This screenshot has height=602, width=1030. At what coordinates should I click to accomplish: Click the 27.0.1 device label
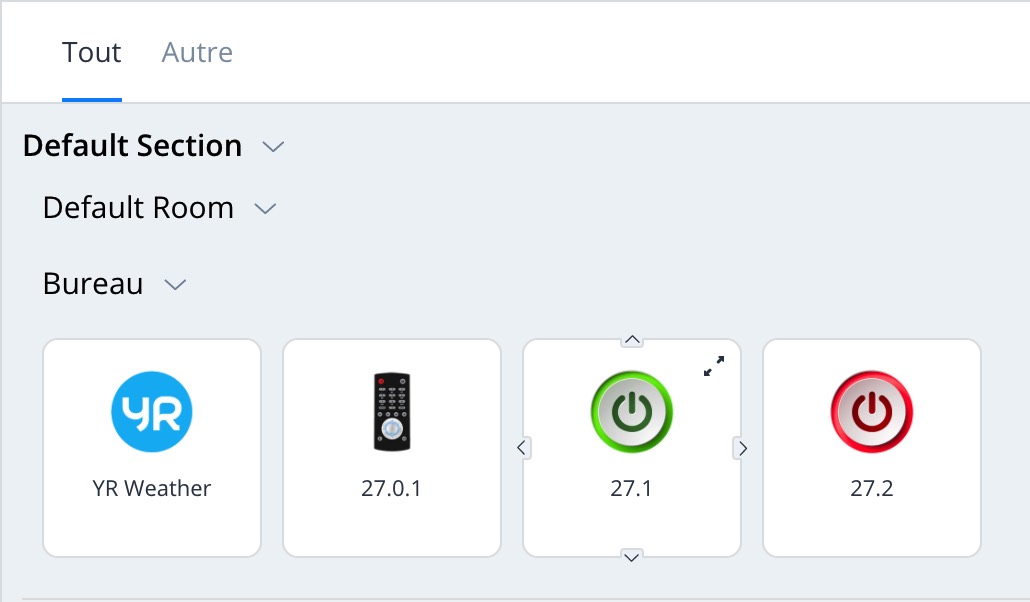point(392,489)
